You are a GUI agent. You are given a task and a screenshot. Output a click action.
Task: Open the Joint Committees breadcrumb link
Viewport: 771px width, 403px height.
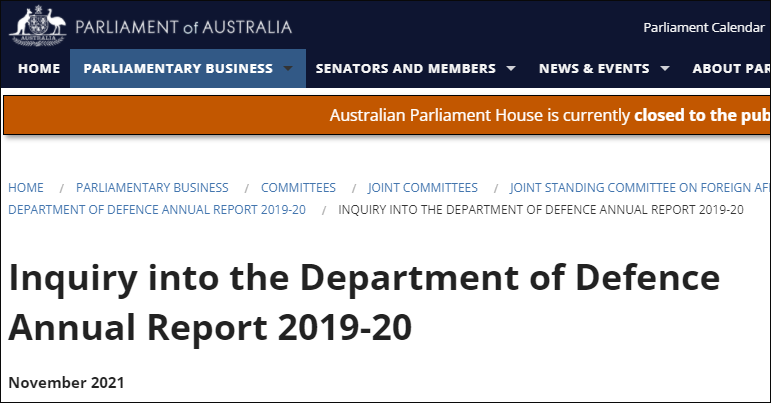[422, 187]
